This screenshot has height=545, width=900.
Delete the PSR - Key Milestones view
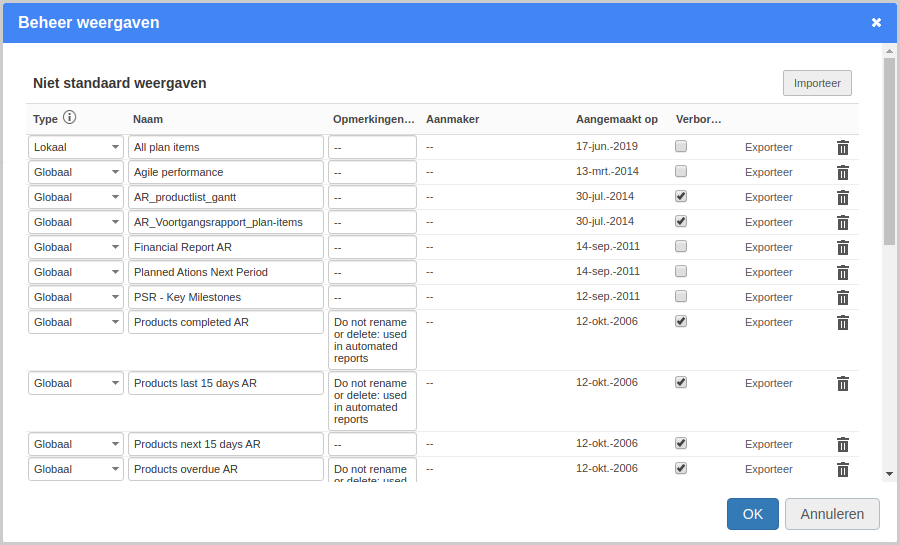(x=843, y=298)
